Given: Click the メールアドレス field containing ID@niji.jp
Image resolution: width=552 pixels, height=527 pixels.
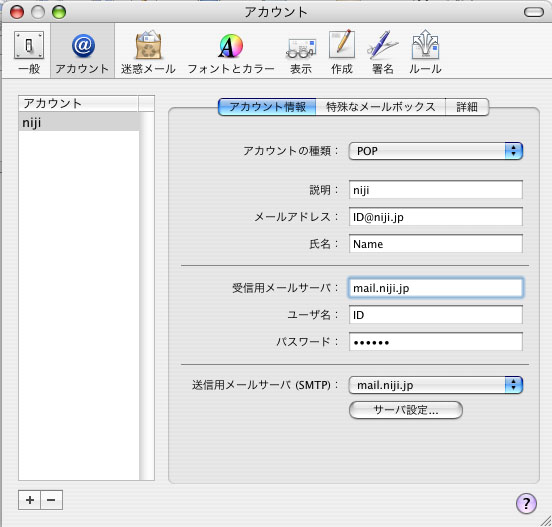Looking at the screenshot, I should coord(436,217).
